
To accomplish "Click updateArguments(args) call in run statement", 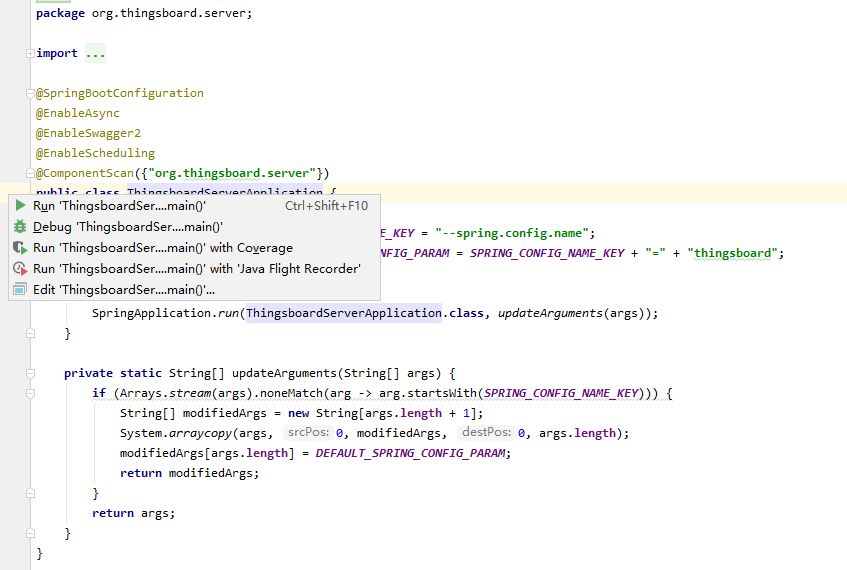I will [574, 313].
